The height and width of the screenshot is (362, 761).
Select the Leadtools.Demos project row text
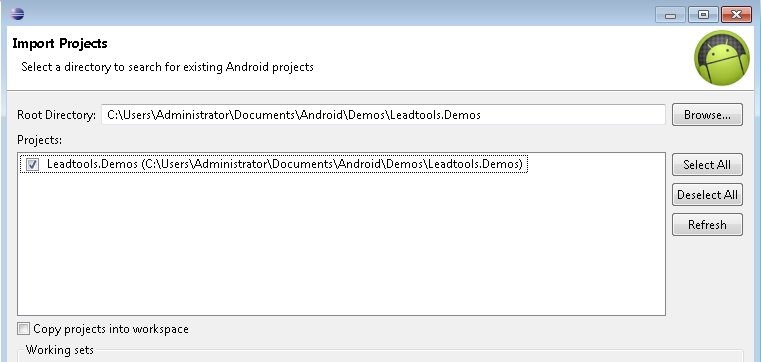tap(284, 164)
